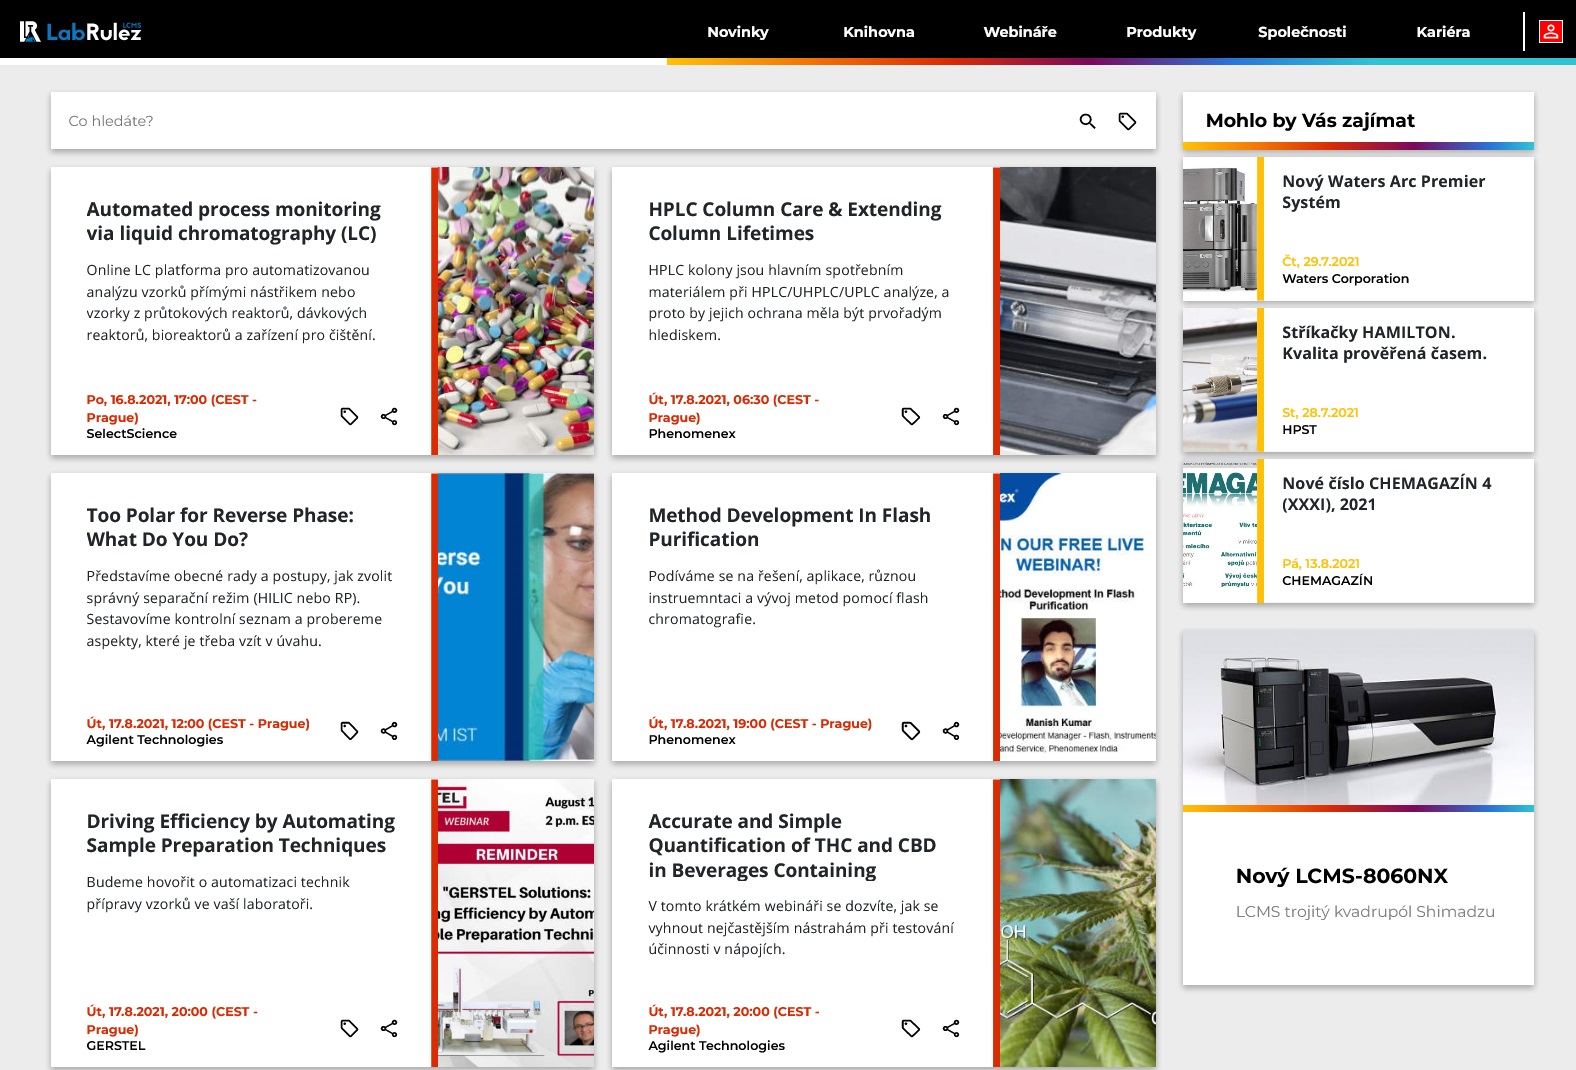This screenshot has height=1070, width=1576.
Task: Open 'Automated process monitoring via liquid chromatography' title
Action: [233, 221]
